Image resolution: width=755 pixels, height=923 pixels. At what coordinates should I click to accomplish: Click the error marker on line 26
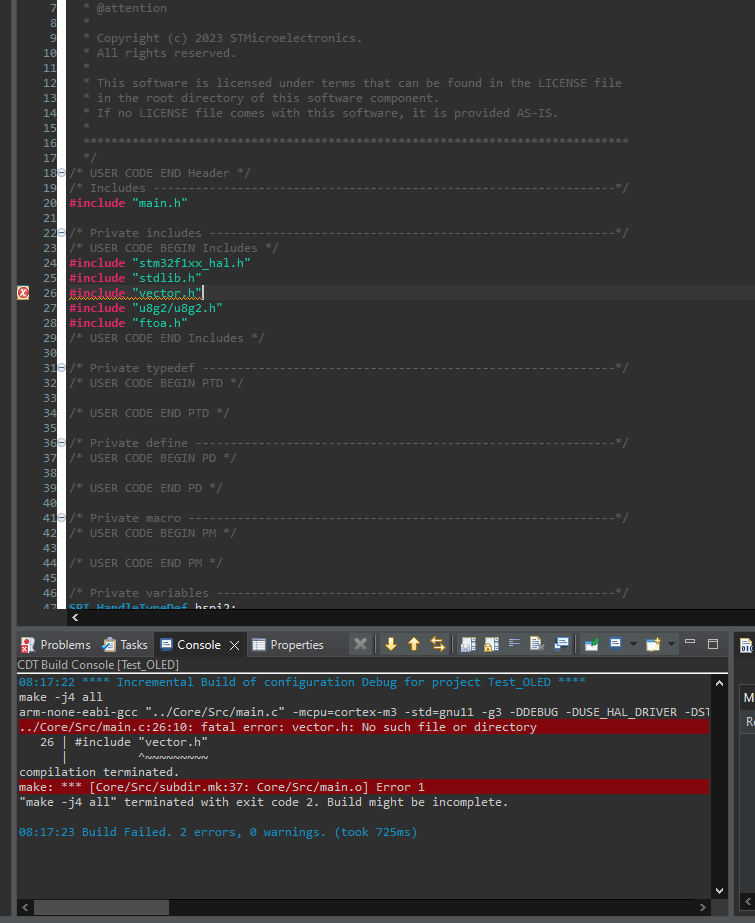[23, 293]
